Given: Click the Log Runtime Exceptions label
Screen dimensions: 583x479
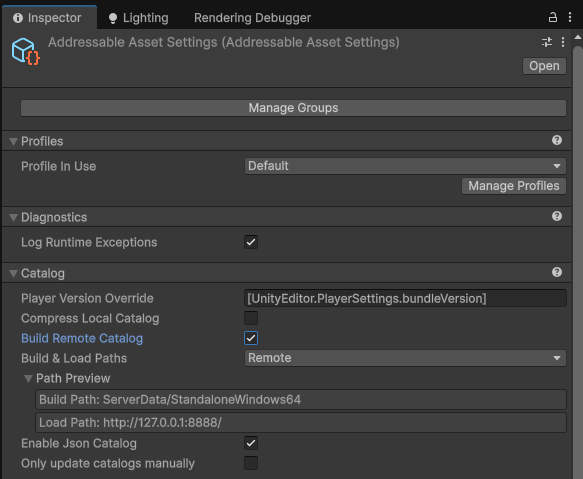Looking at the screenshot, I should (x=89, y=242).
